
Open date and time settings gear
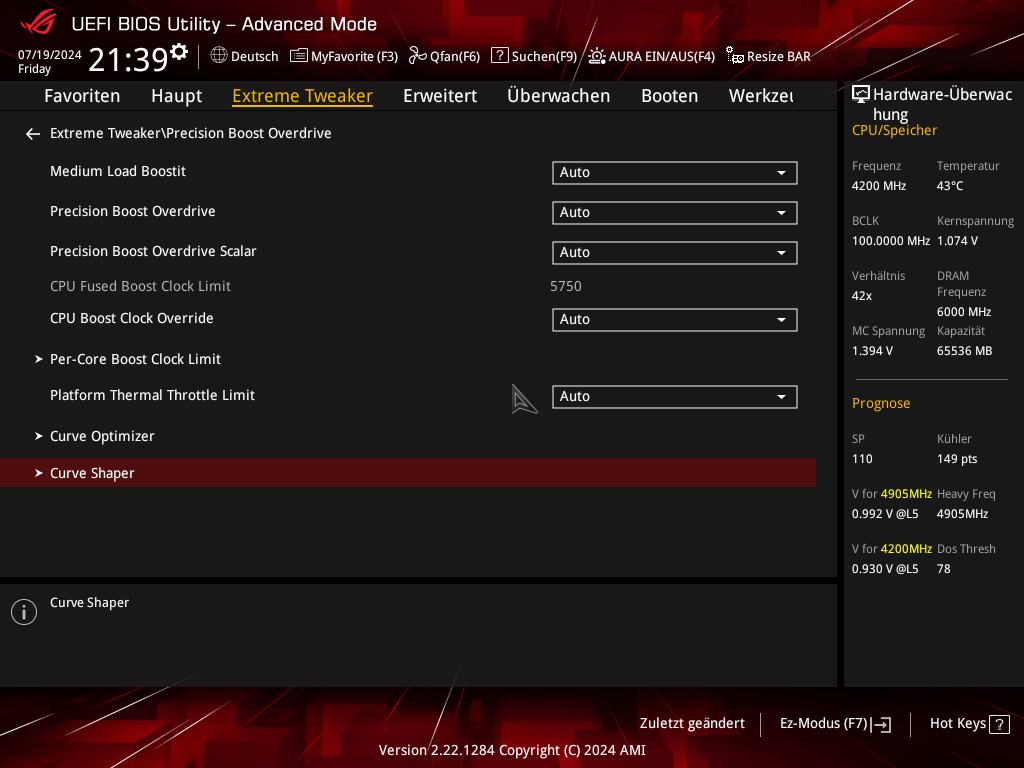[x=179, y=51]
